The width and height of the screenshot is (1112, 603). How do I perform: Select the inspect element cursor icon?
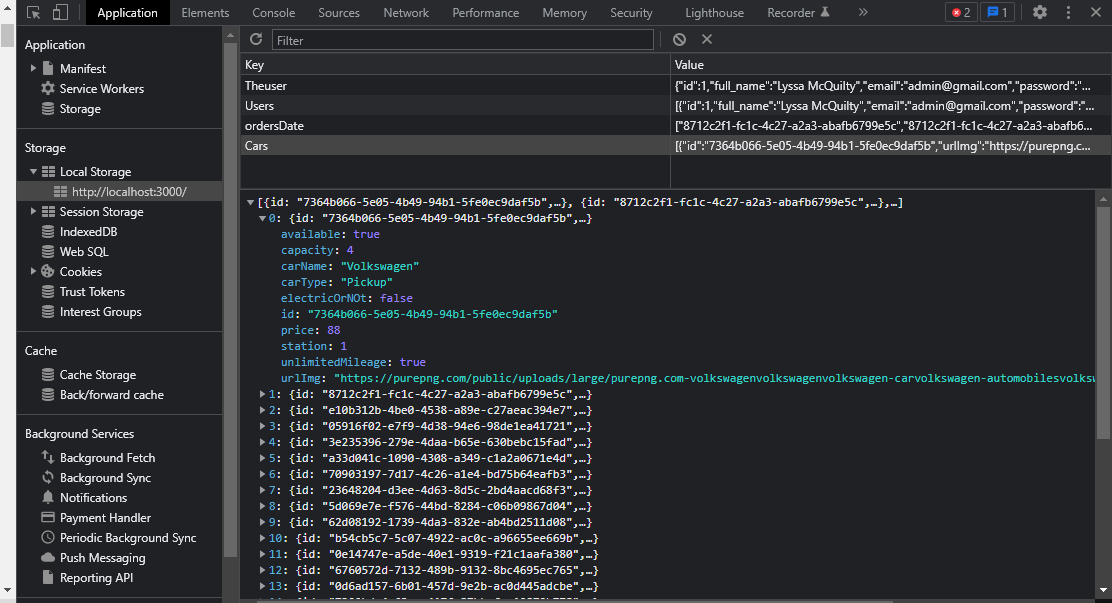[x=33, y=13]
